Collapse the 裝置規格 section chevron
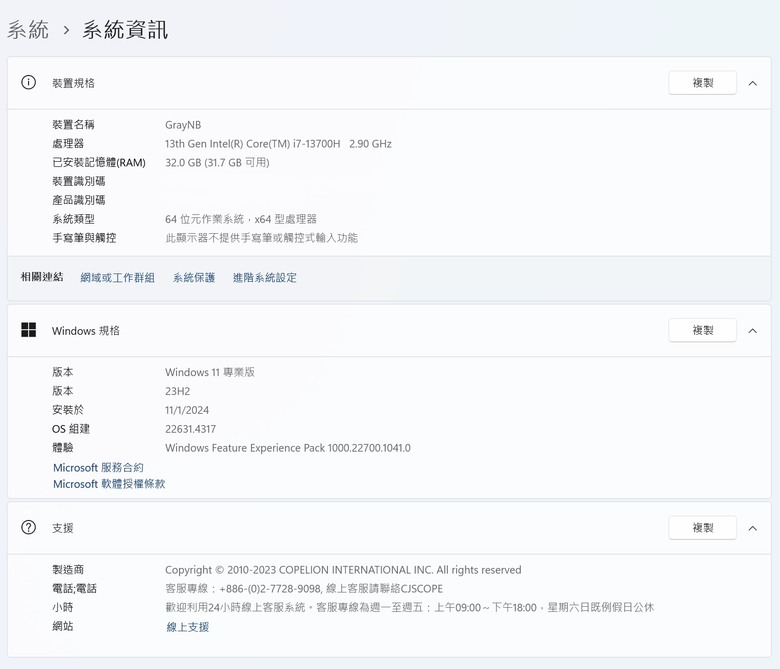Image resolution: width=780 pixels, height=669 pixels. coord(753,83)
